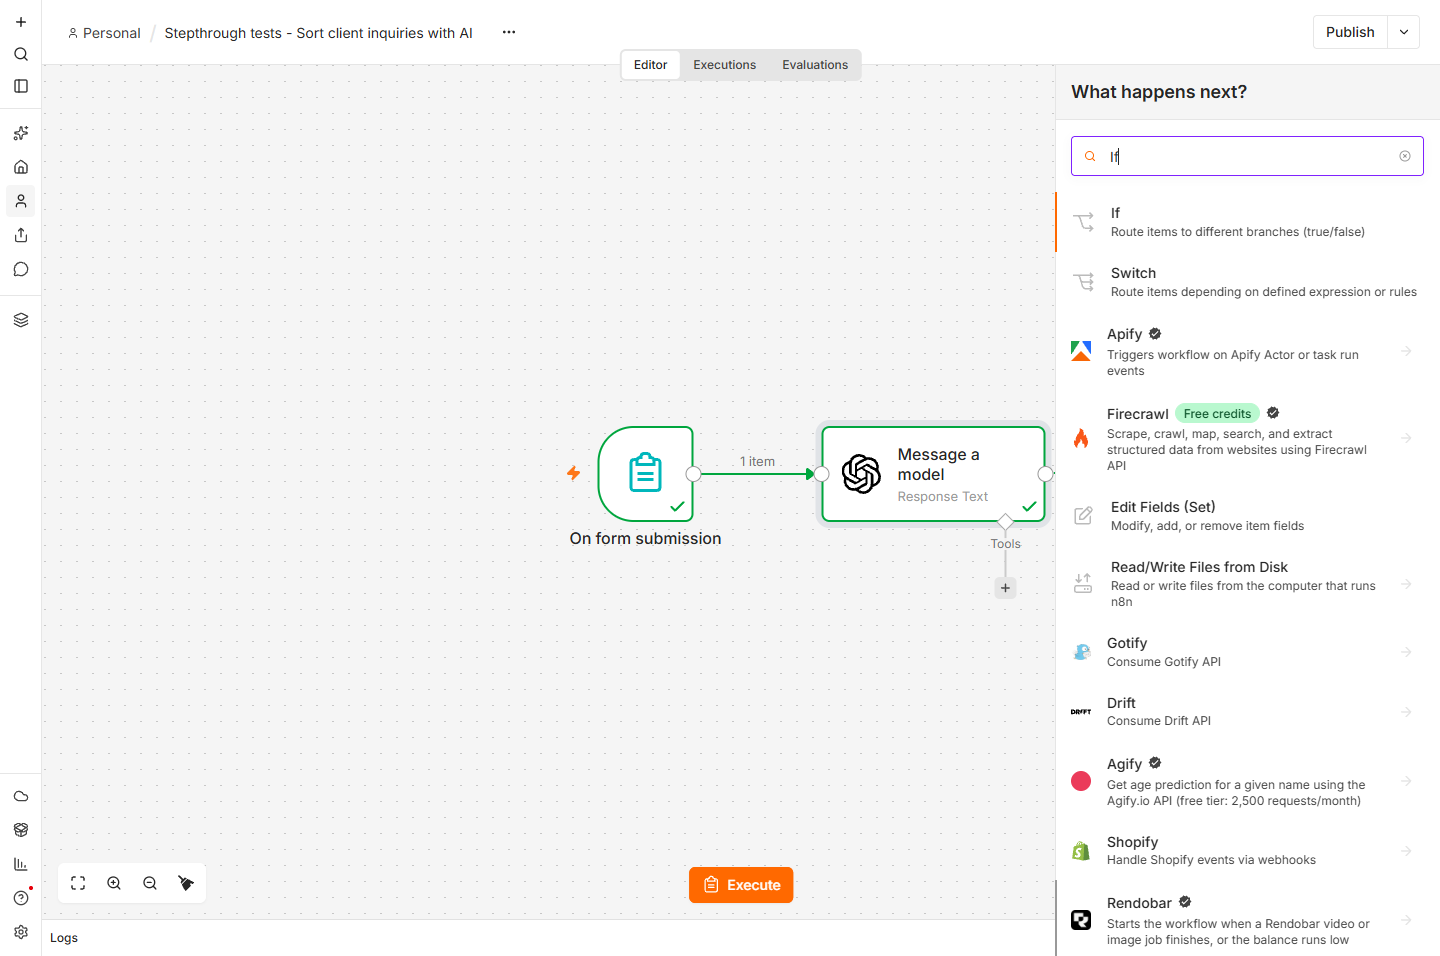The height and width of the screenshot is (956, 1440).
Task: Choose the Switch node from results
Action: (x=1248, y=282)
